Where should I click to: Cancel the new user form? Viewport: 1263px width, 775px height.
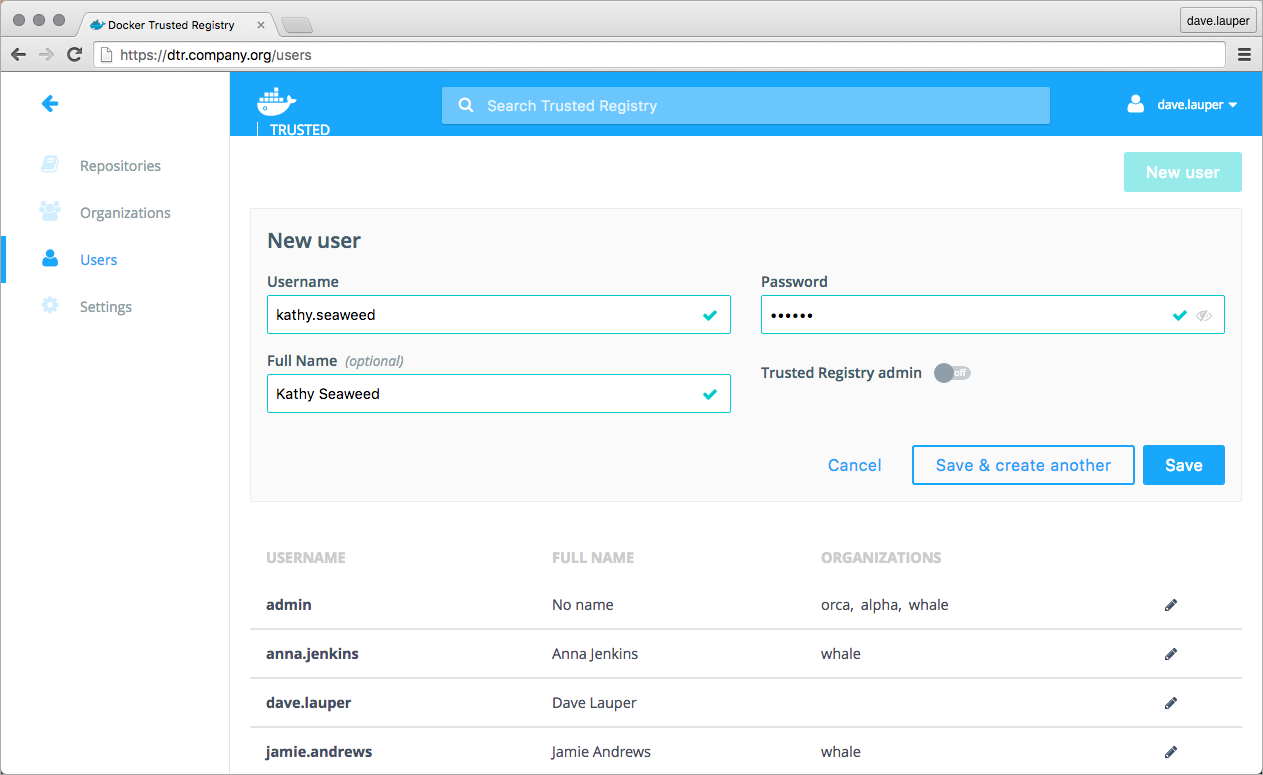point(854,465)
